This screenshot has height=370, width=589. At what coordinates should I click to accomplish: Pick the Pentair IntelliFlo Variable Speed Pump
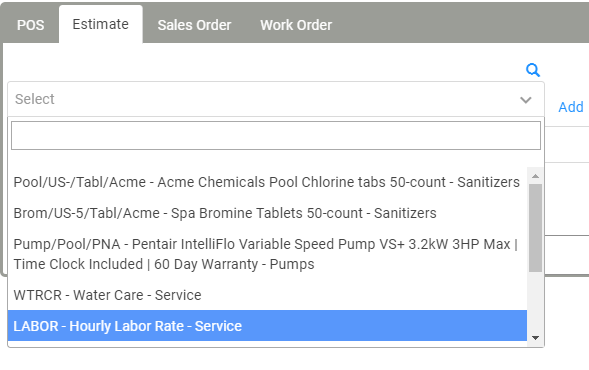point(267,254)
